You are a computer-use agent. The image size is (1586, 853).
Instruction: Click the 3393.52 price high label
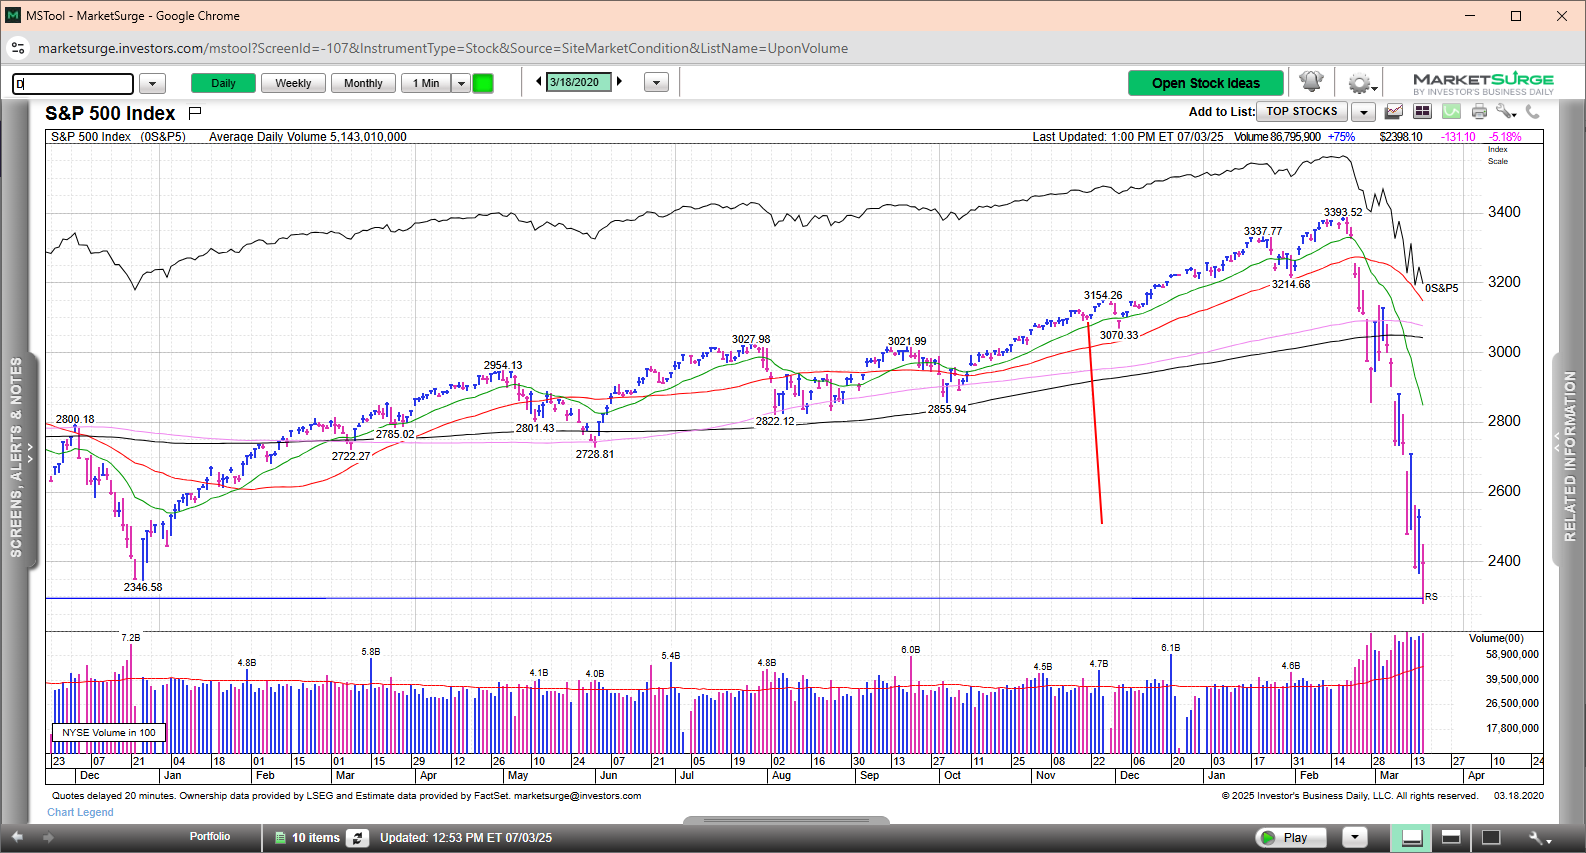[x=1343, y=212]
